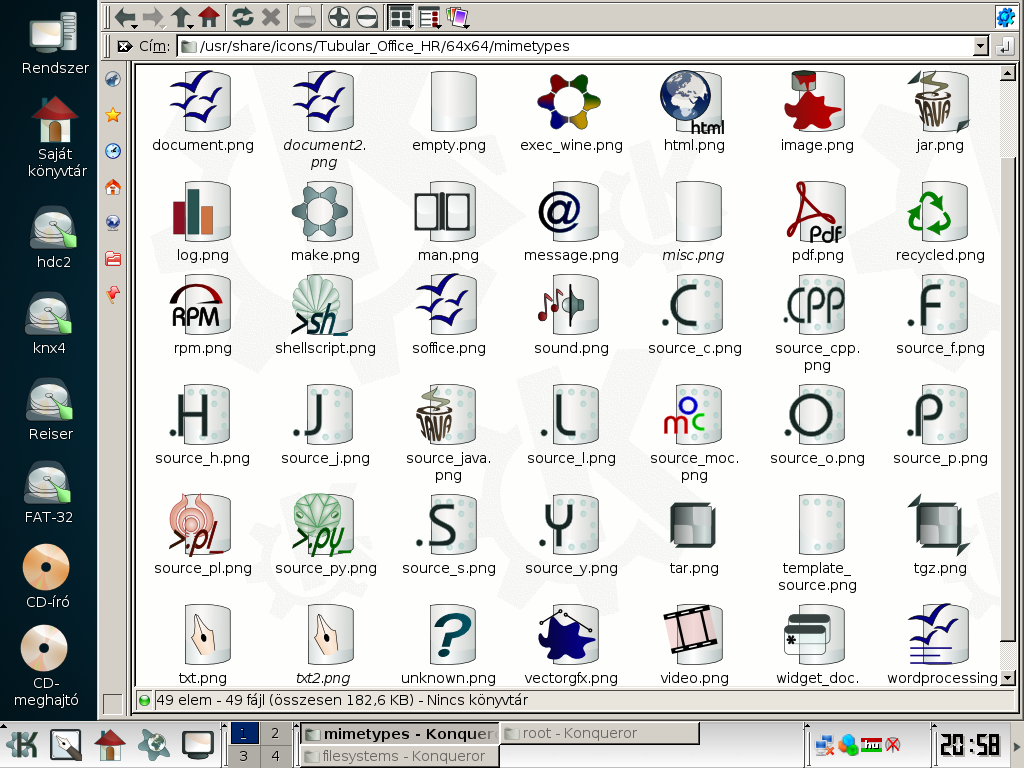Screen dimensions: 1024x768
Task: Select the vectorgfx.png file
Action: tap(571, 645)
